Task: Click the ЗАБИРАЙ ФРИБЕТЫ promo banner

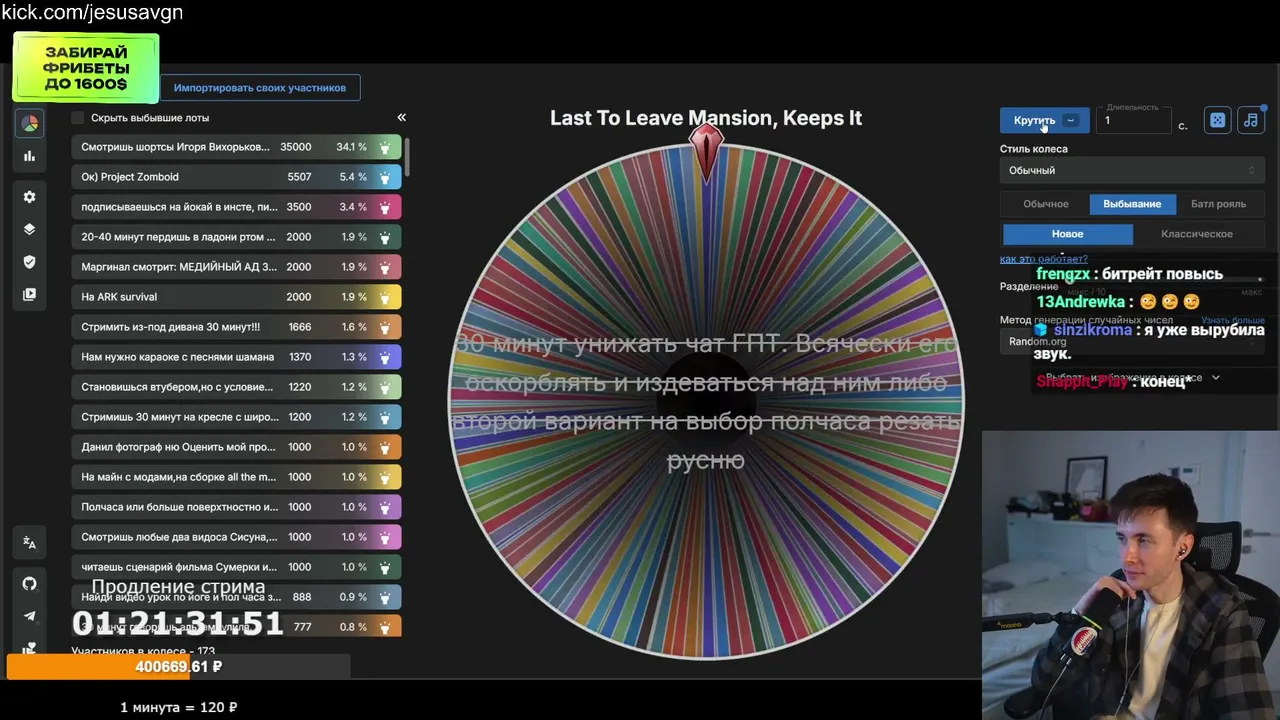Action: coord(86,69)
